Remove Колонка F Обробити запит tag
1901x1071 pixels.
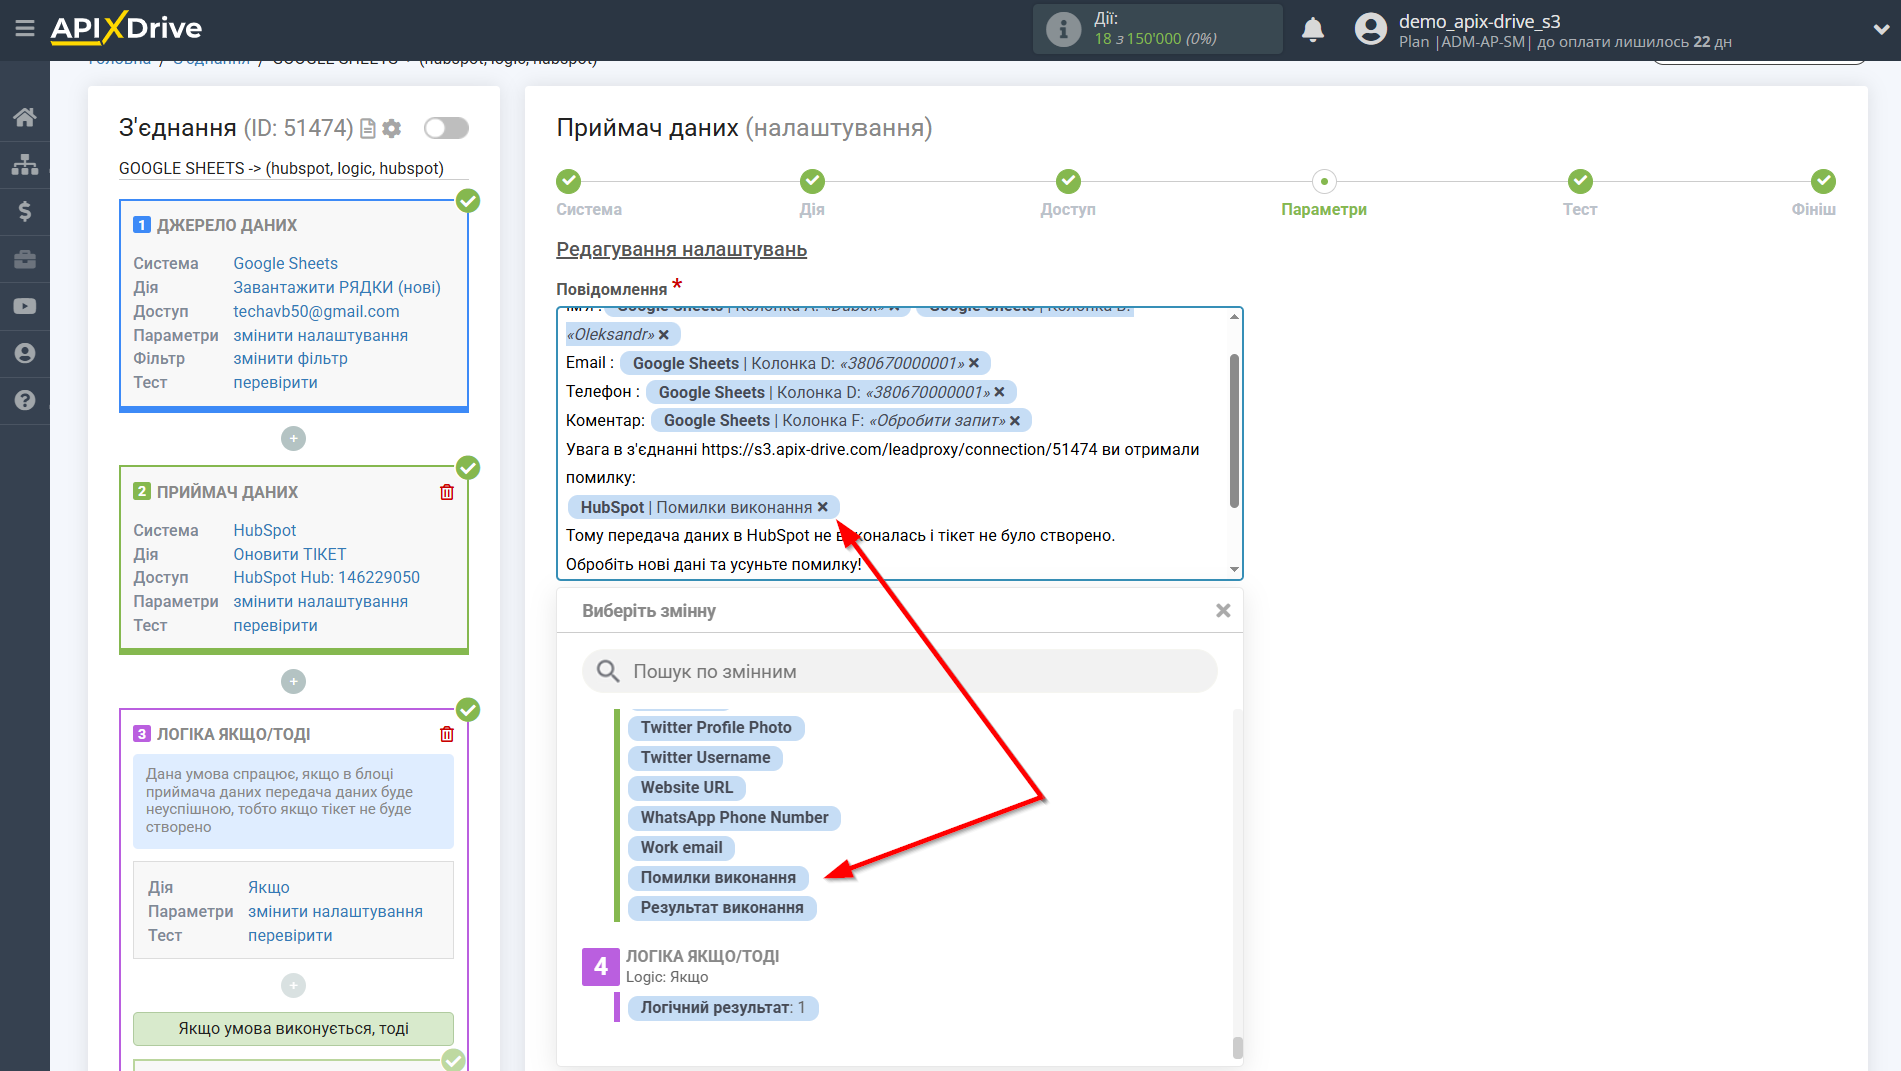(x=1015, y=421)
